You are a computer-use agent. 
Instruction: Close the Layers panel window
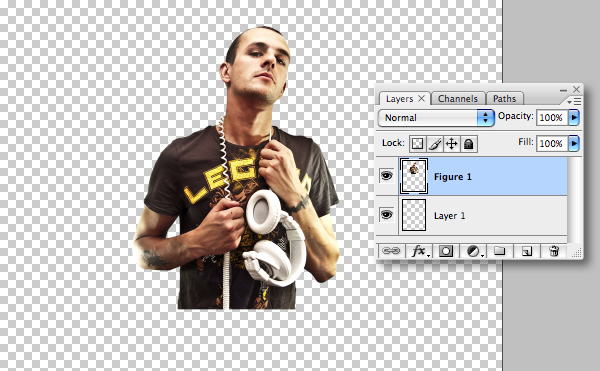(577, 89)
